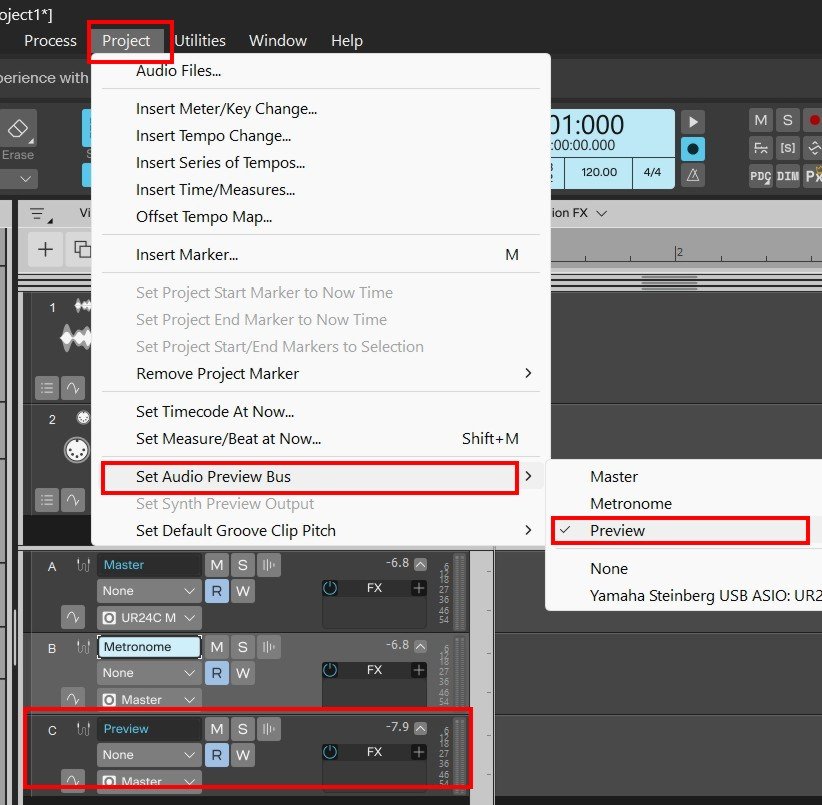The image size is (822, 805).
Task: Select Master as audio preview bus
Action: point(613,477)
